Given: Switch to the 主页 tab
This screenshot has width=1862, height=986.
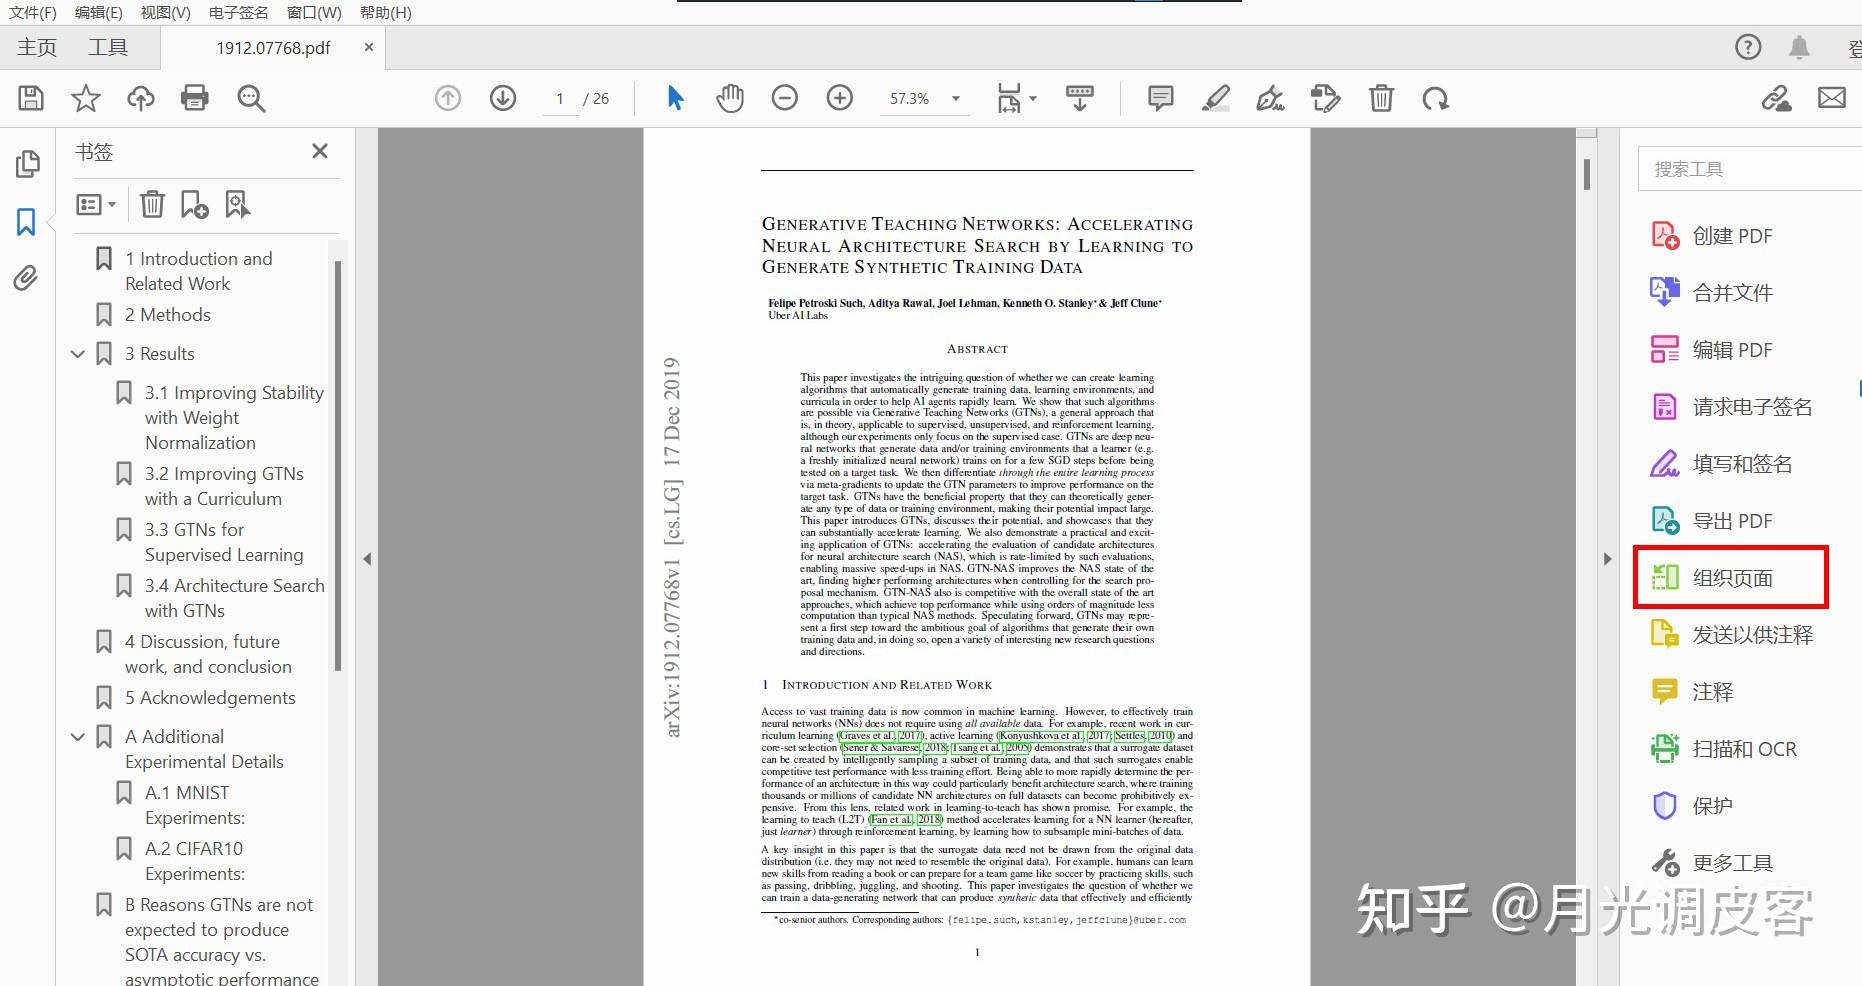Looking at the screenshot, I should tap(36, 46).
